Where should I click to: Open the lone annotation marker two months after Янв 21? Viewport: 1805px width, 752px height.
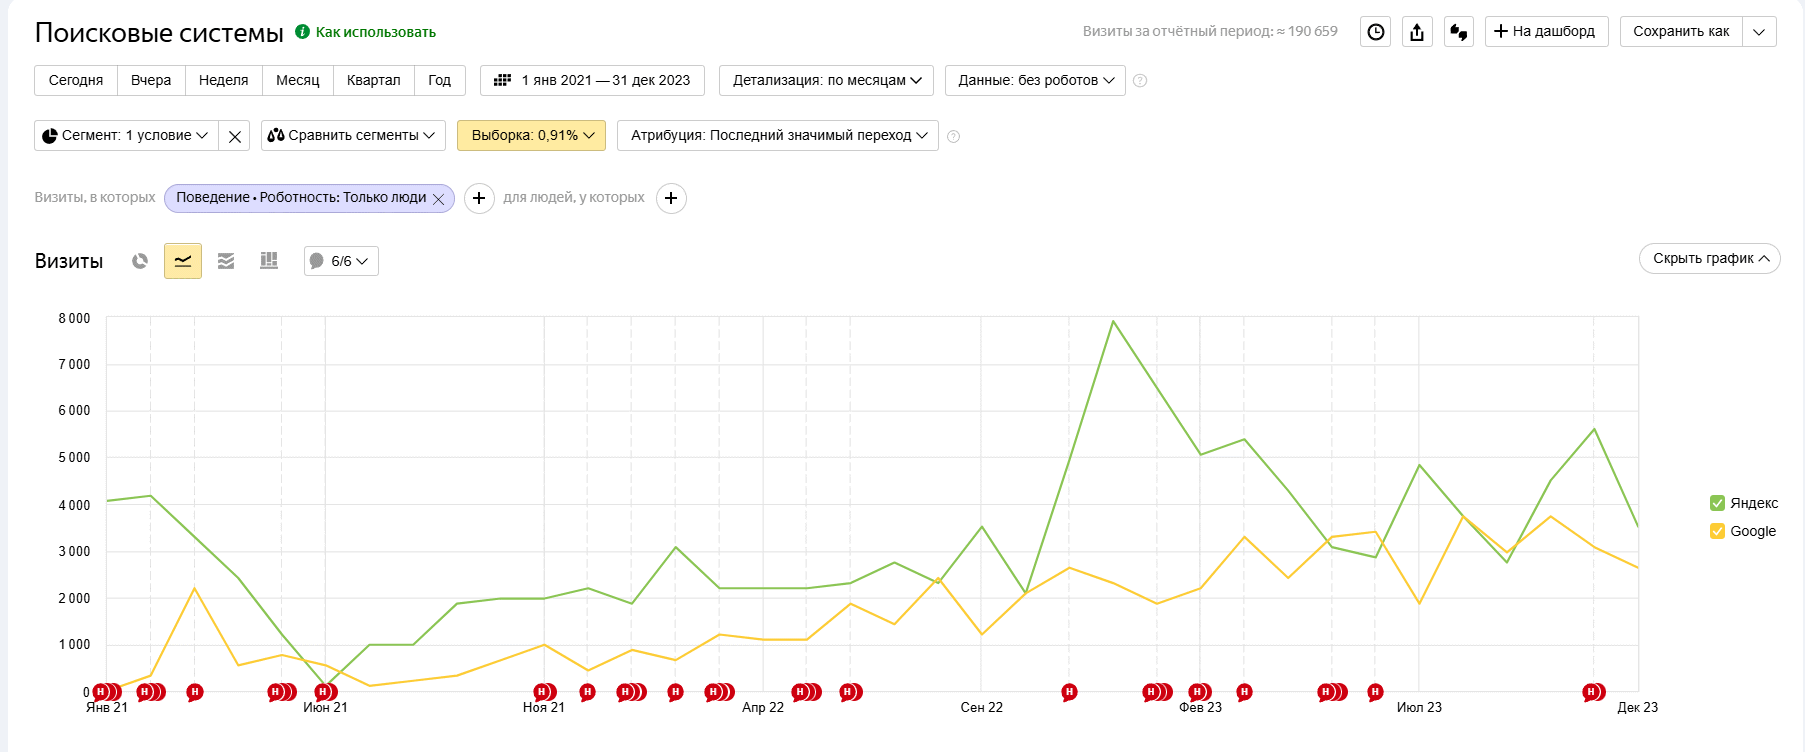coord(195,692)
